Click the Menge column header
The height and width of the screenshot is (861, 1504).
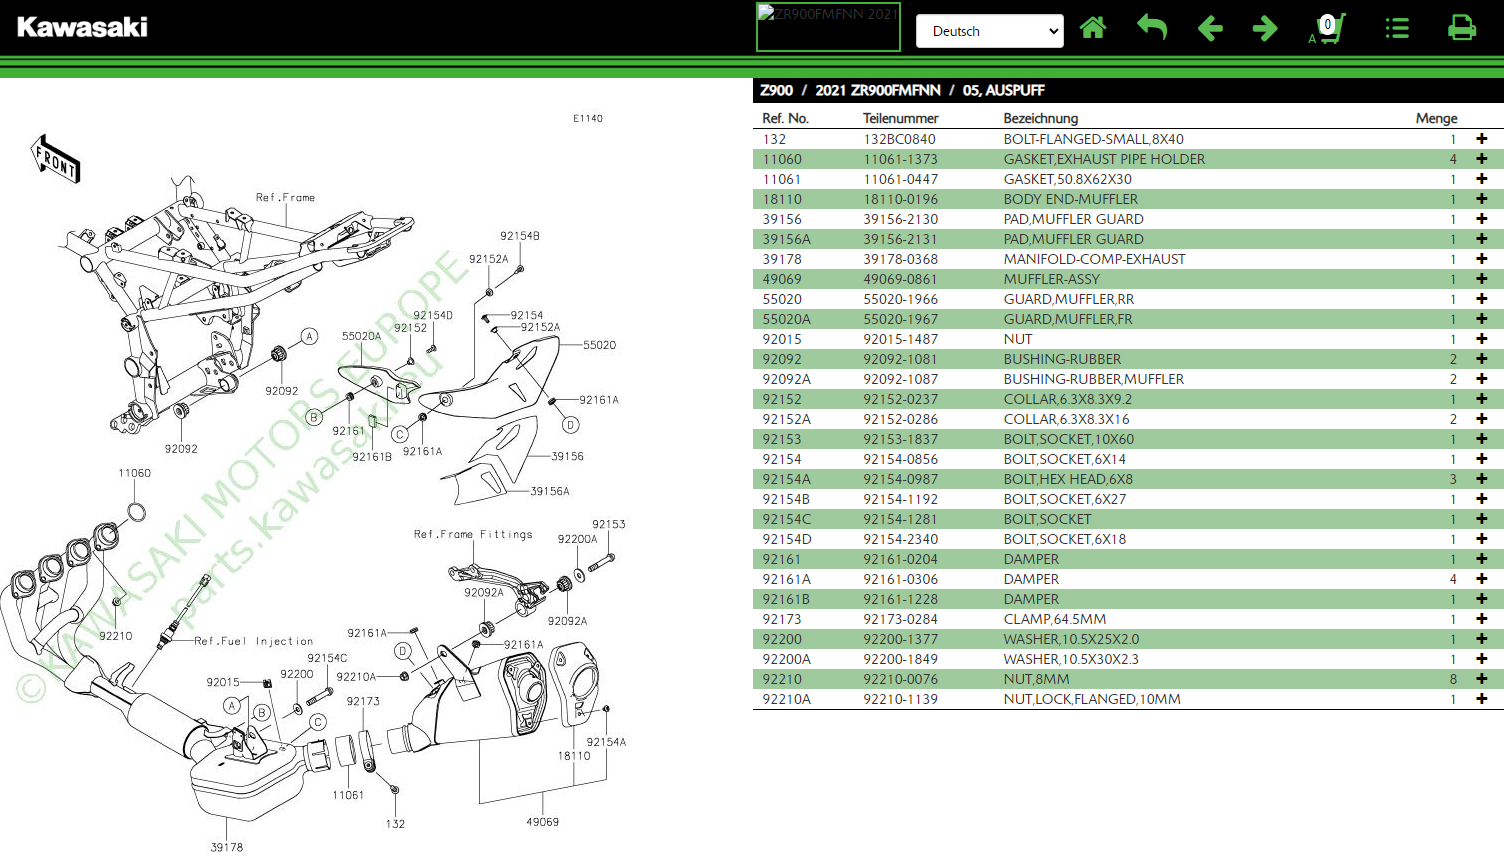click(1436, 118)
